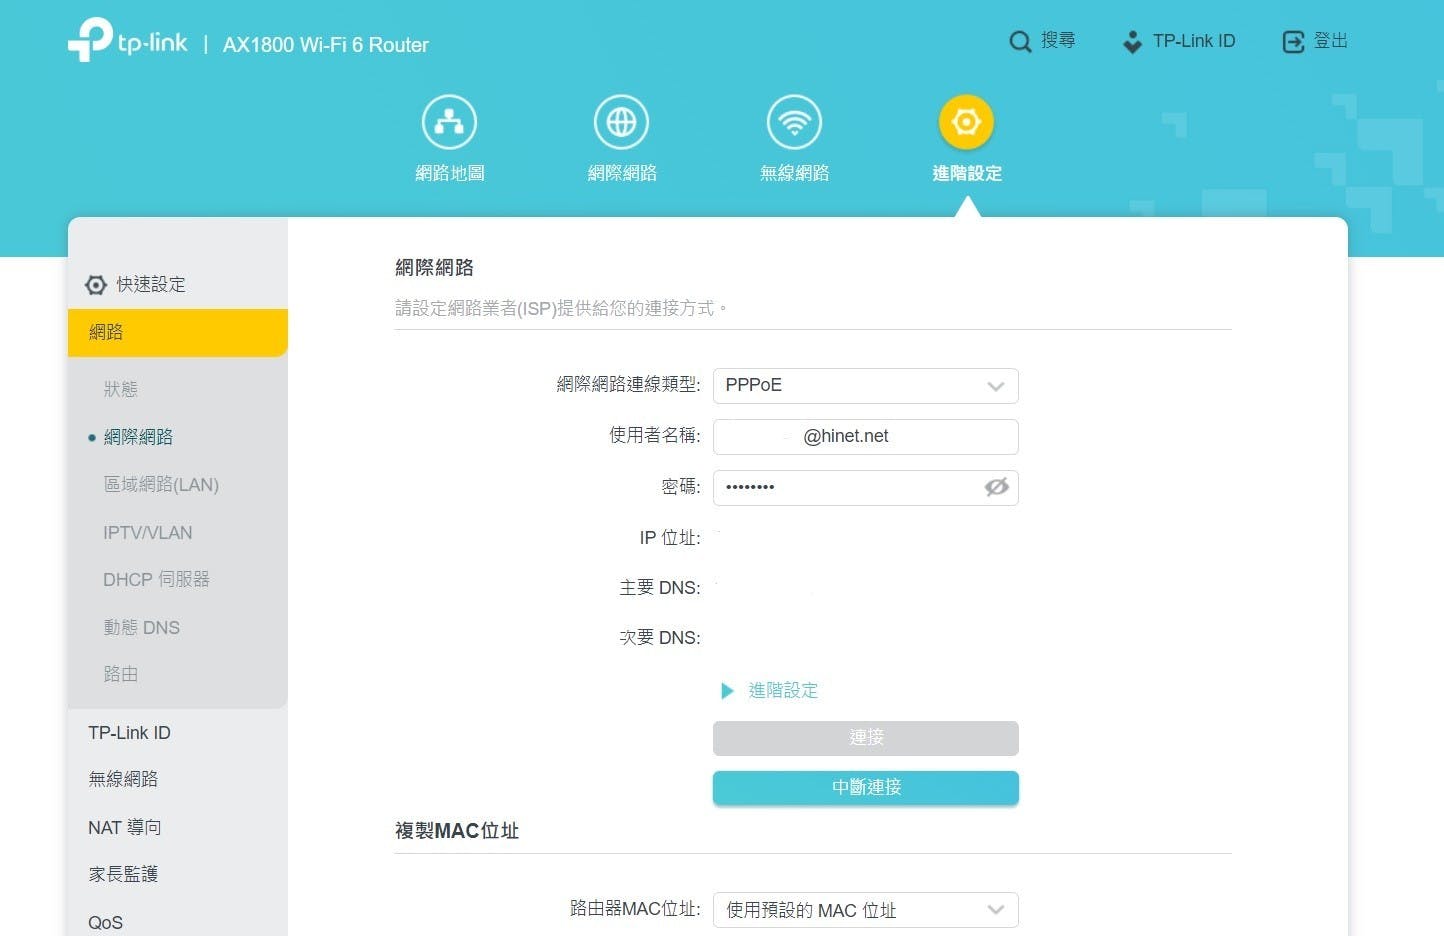Click the TP-Link ID header icon
The width and height of the screenshot is (1444, 936).
coord(1132,42)
